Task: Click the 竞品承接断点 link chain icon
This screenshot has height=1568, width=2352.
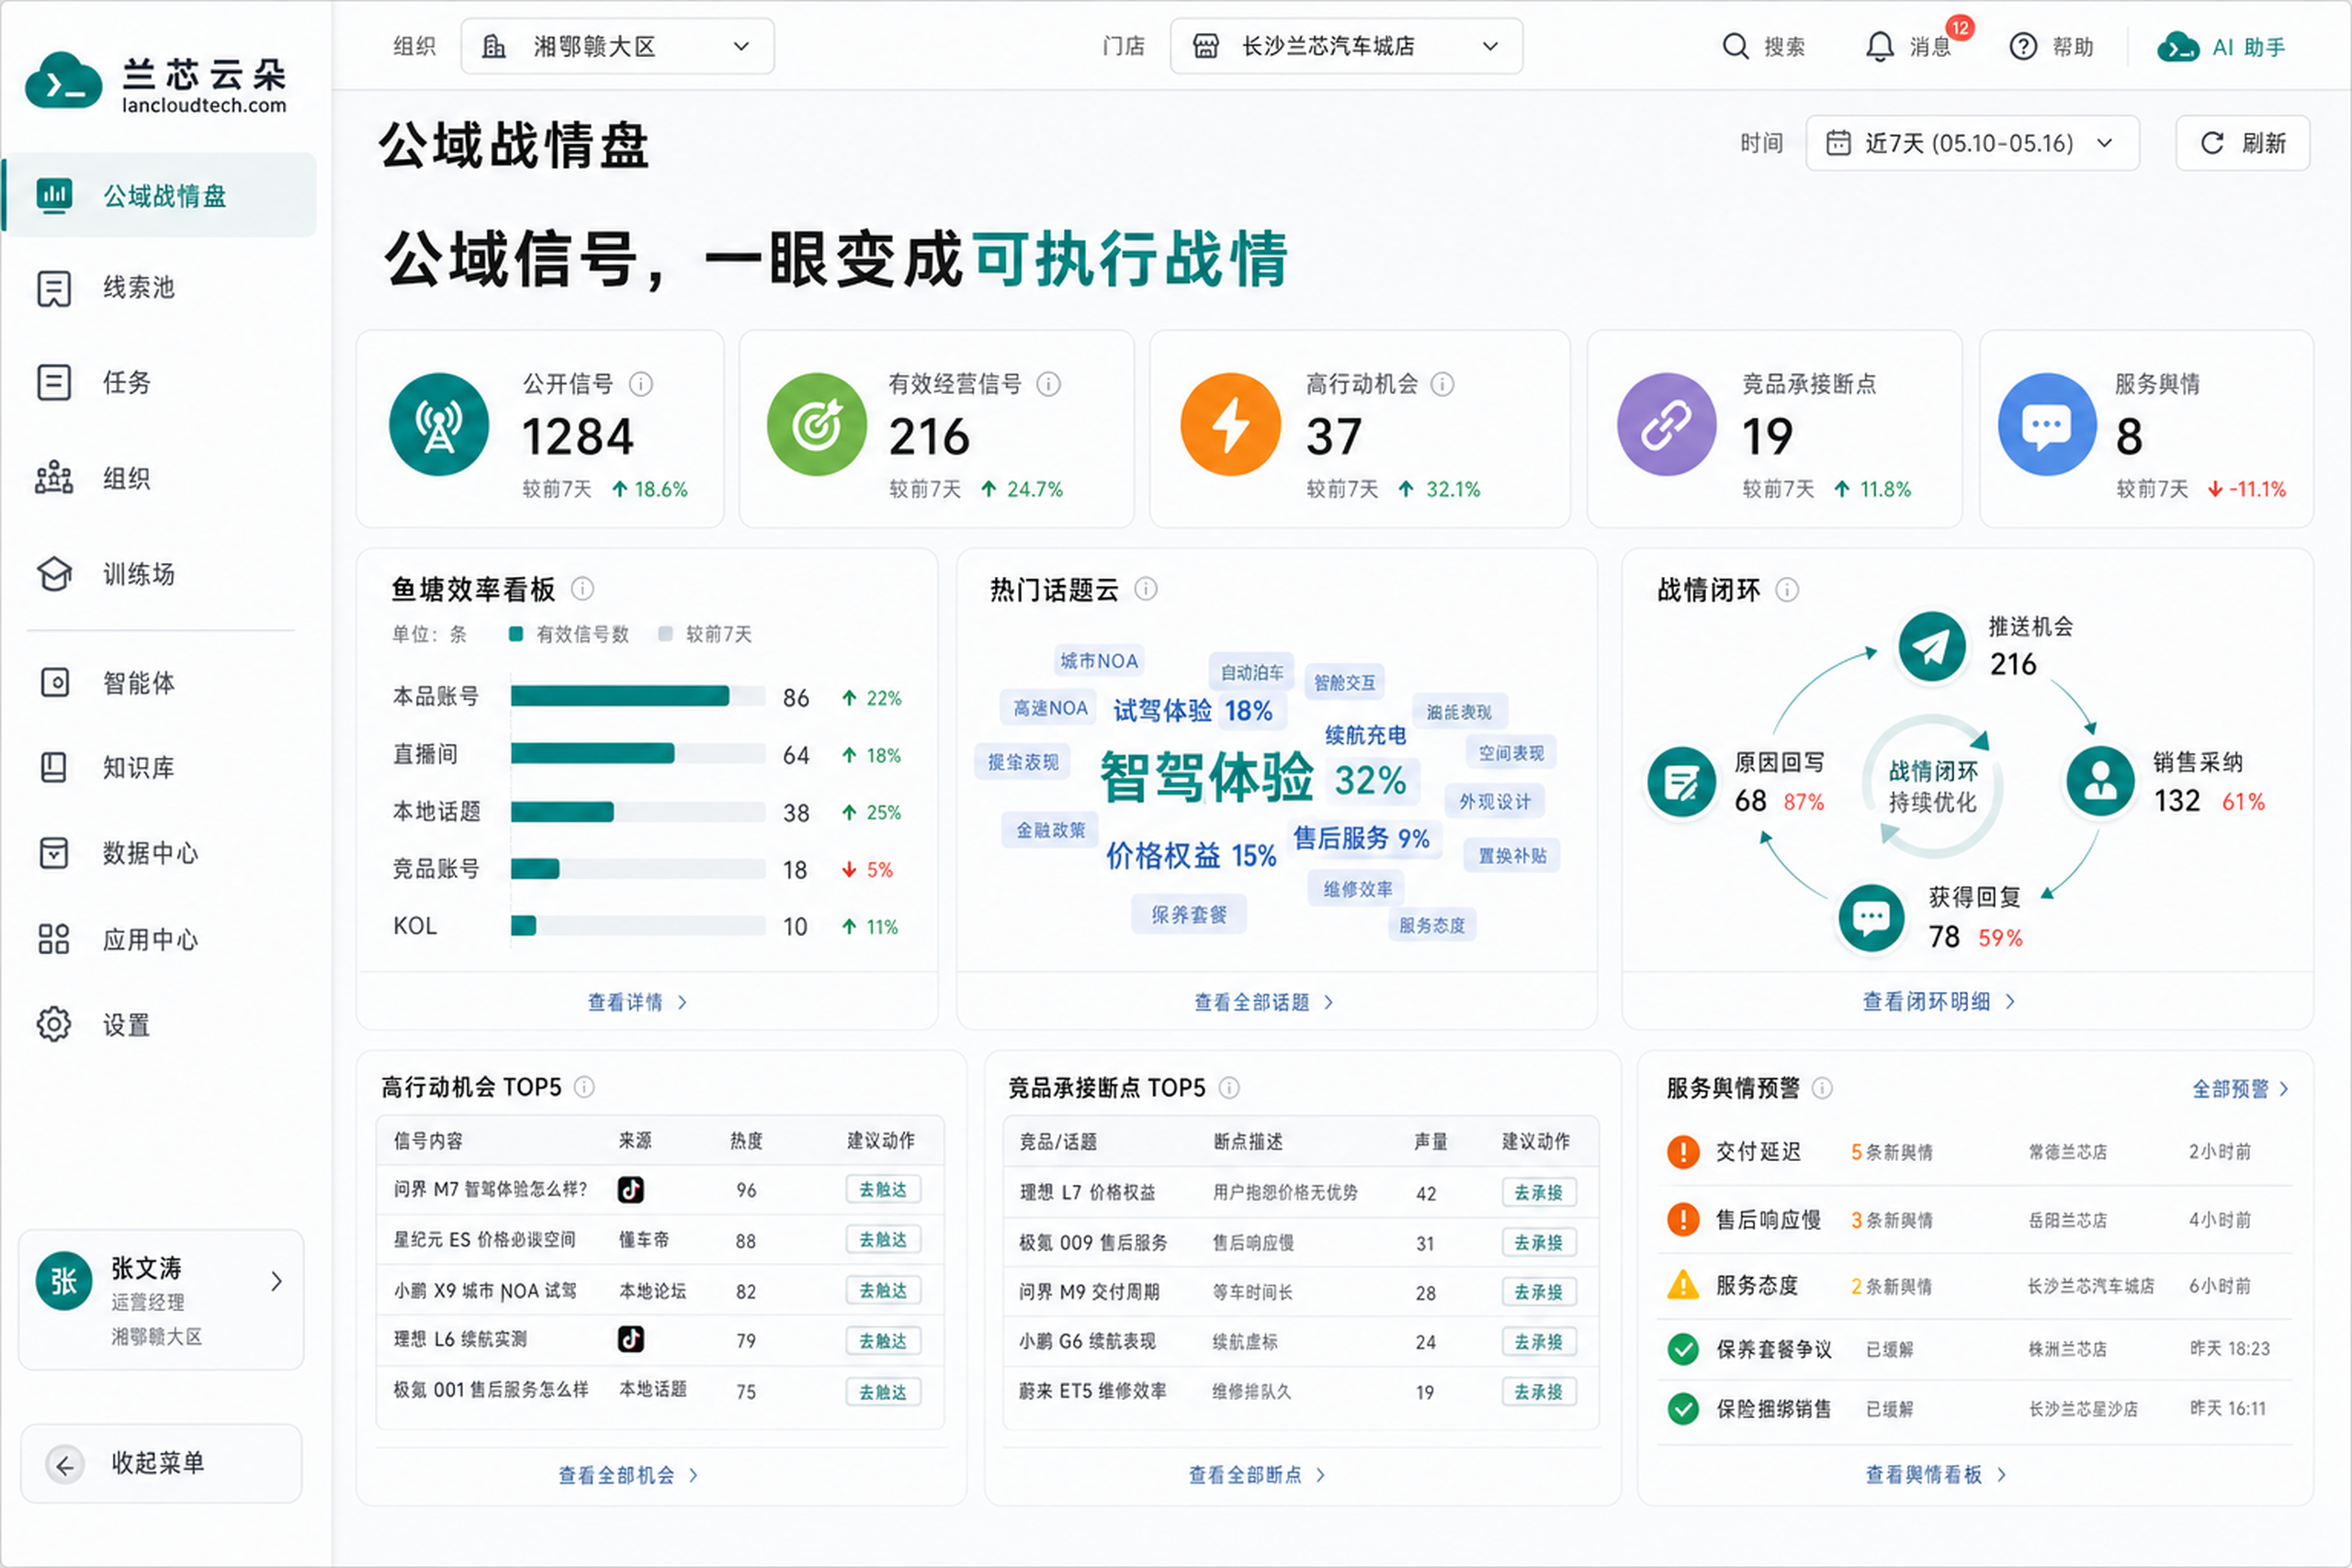Action: pos(1666,425)
